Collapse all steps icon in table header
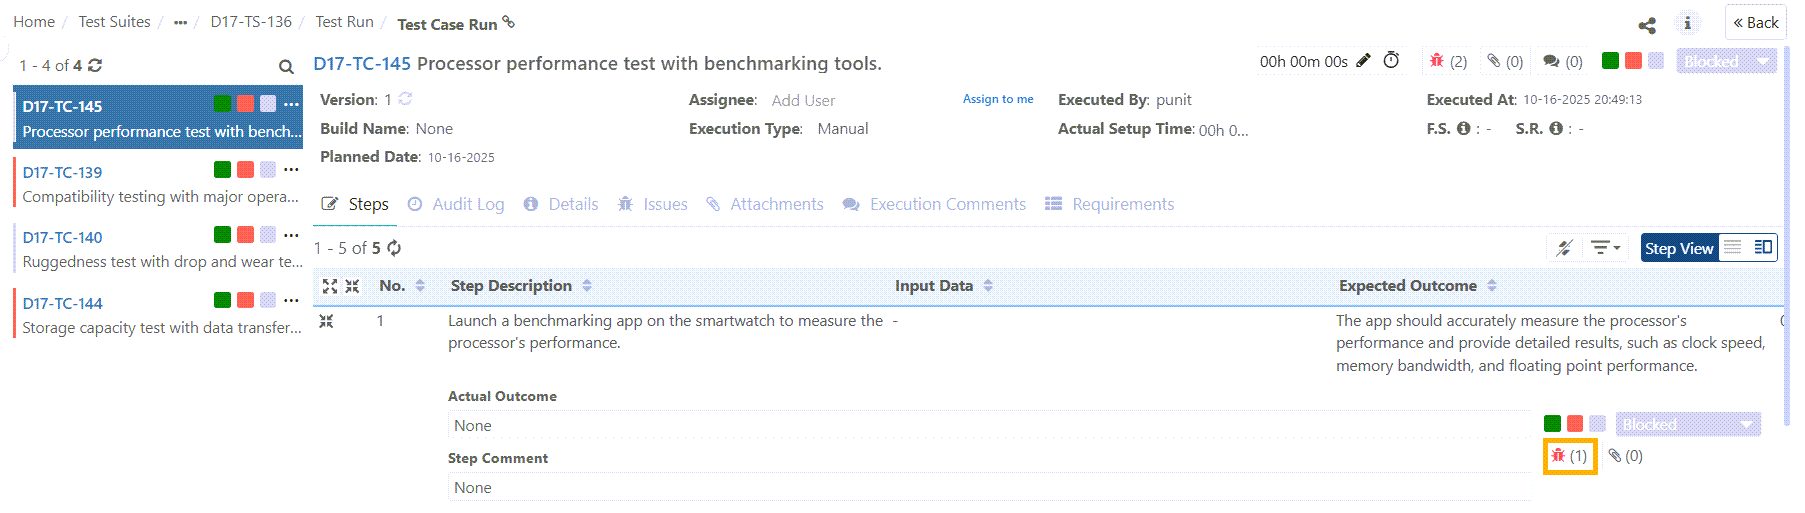The height and width of the screenshot is (513, 1805). click(352, 286)
